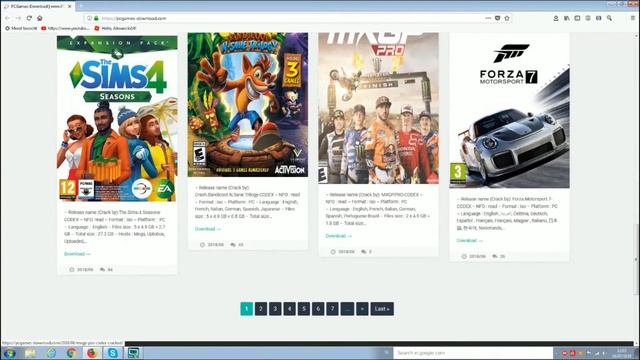
Task: Go to pagination page 7
Action: 332,309
